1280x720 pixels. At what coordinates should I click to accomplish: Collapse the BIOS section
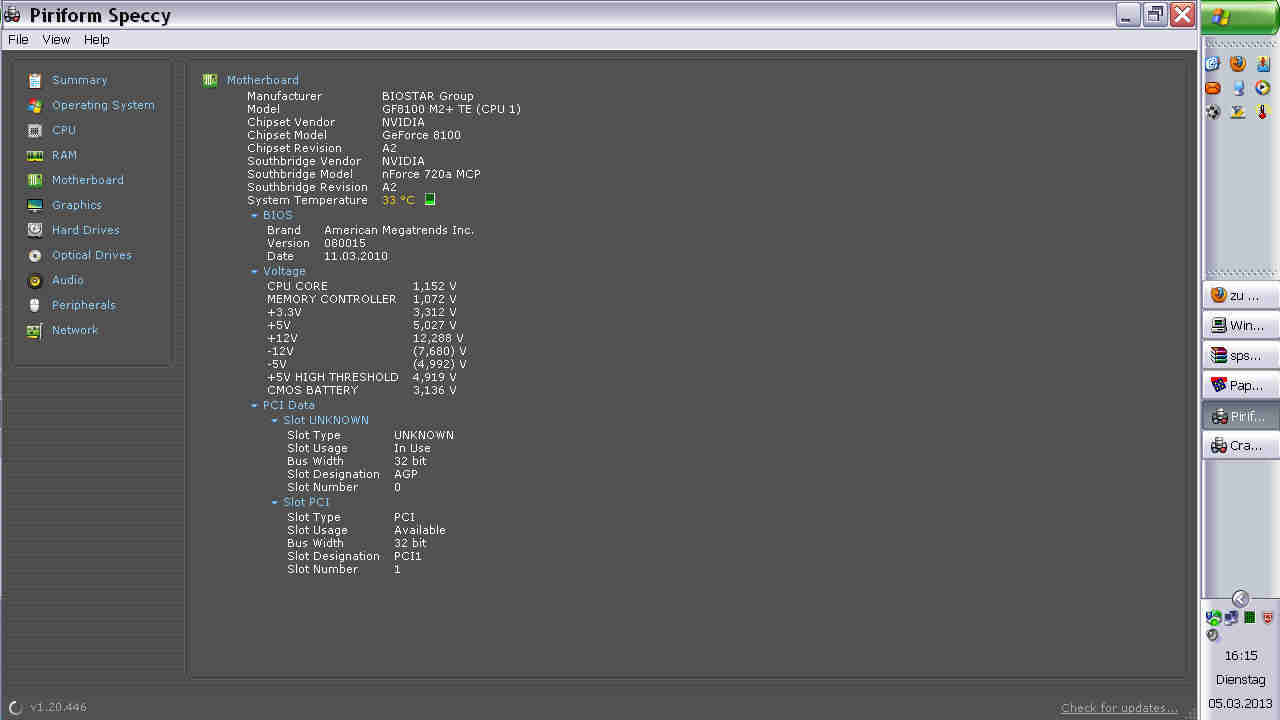click(254, 215)
